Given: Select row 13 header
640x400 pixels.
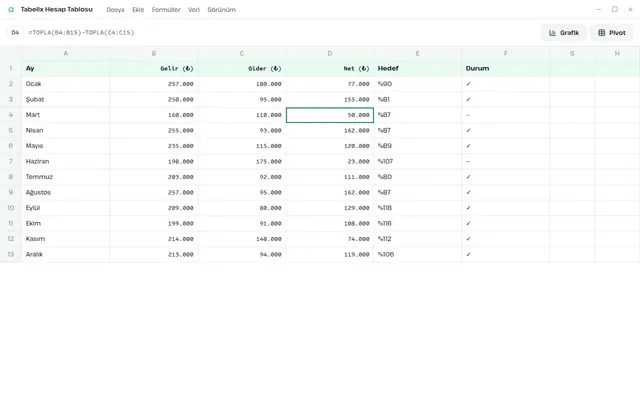Looking at the screenshot, I should click(x=11, y=254).
